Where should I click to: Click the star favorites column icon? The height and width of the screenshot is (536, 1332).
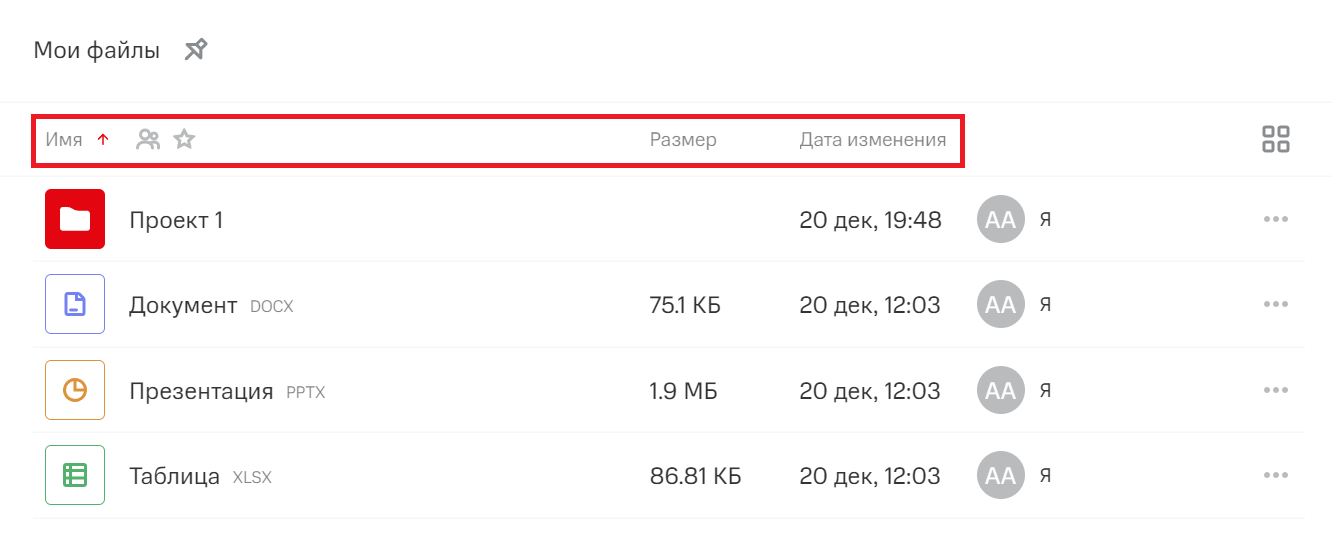(184, 140)
